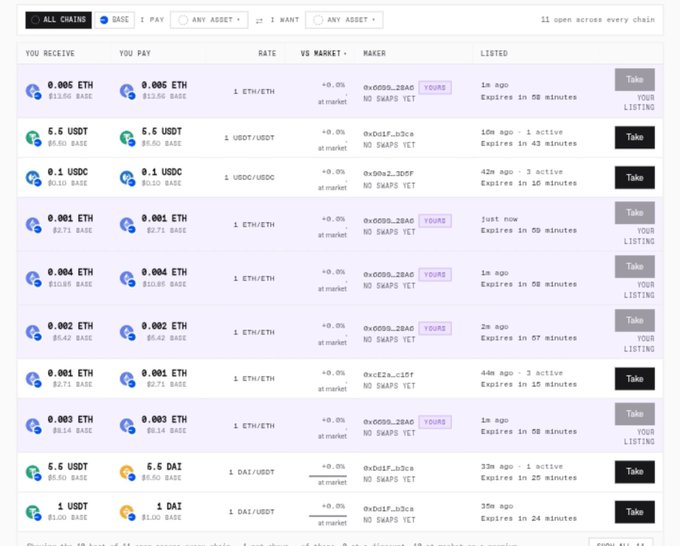Open the I PAY any asset dropdown

pyautogui.click(x=209, y=20)
